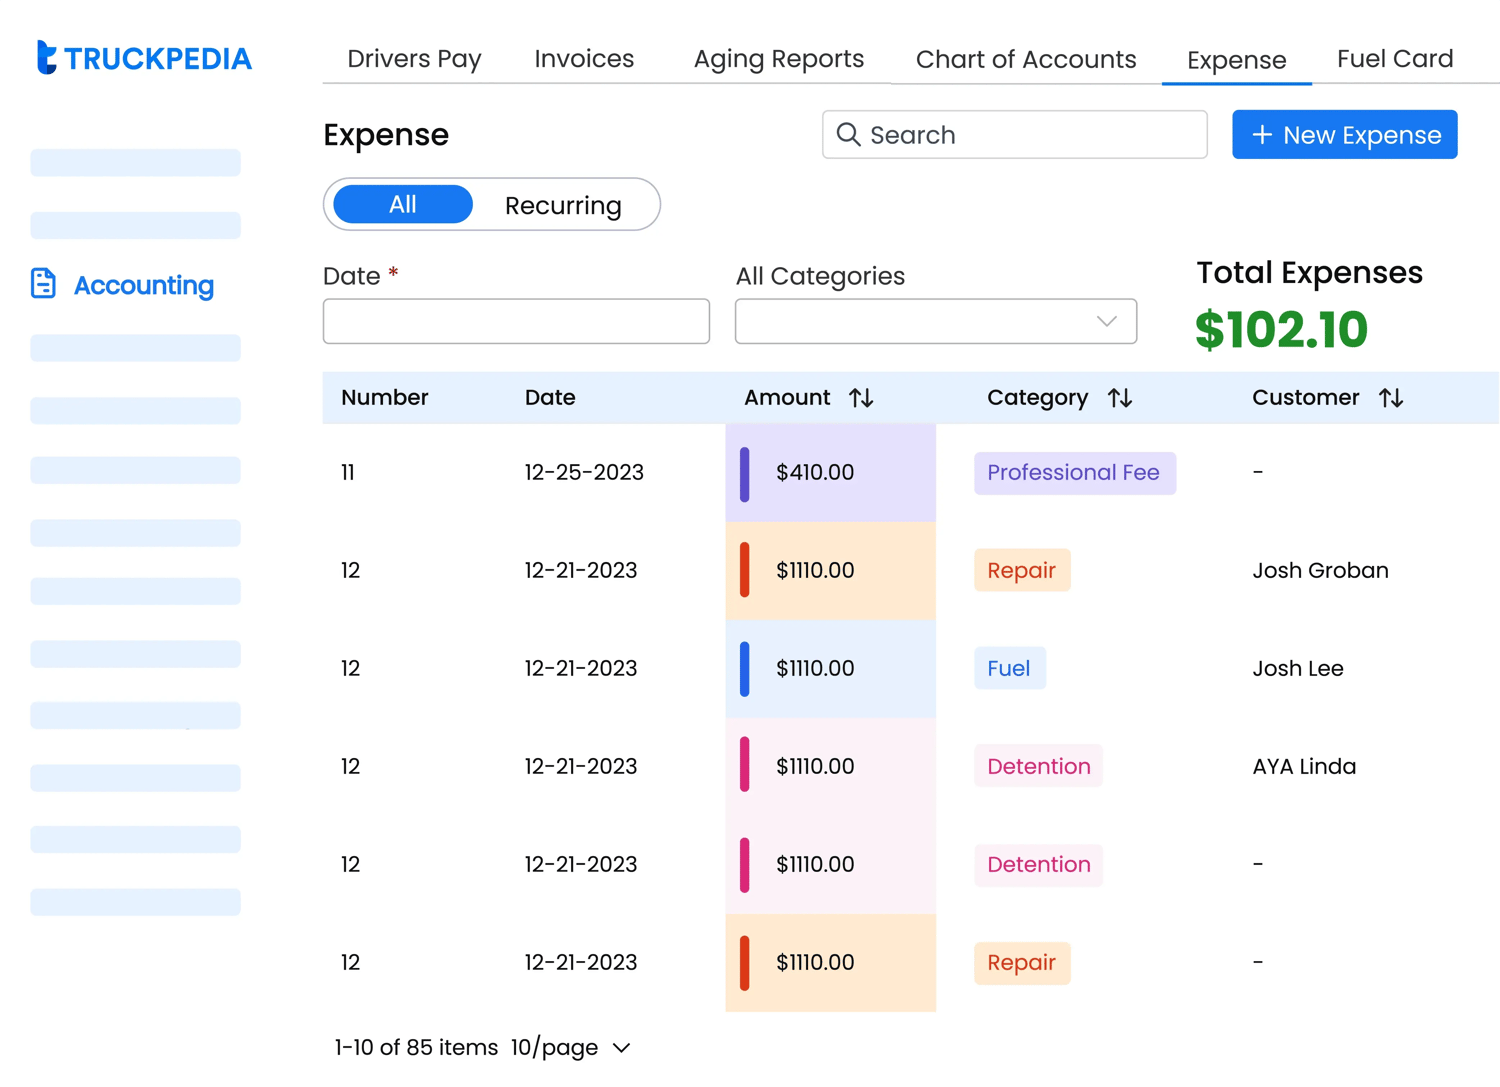This screenshot has width=1500, height=1087.
Task: Sort by the Amount column arrows
Action: pos(861,397)
